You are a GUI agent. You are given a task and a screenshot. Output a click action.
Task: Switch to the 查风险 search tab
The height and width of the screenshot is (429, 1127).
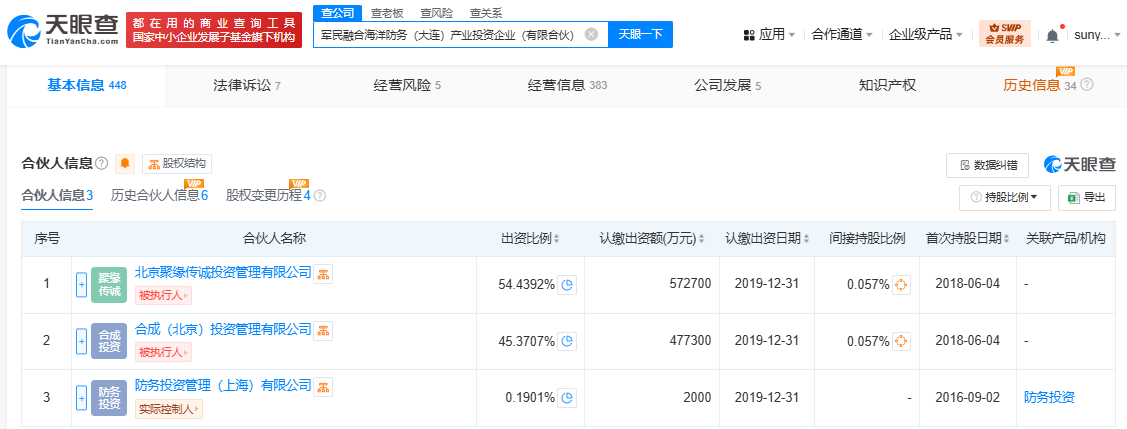coord(436,13)
